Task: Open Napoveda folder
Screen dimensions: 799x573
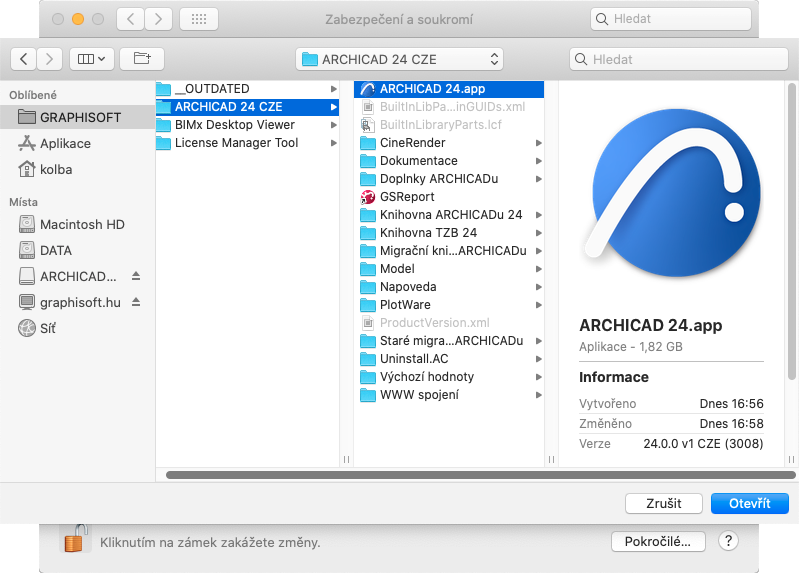Action: click(x=449, y=286)
